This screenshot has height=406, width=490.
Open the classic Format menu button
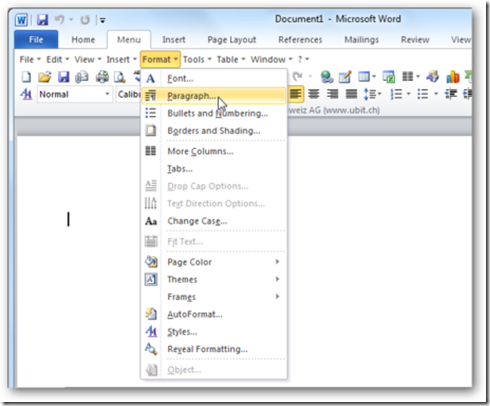tap(160, 59)
